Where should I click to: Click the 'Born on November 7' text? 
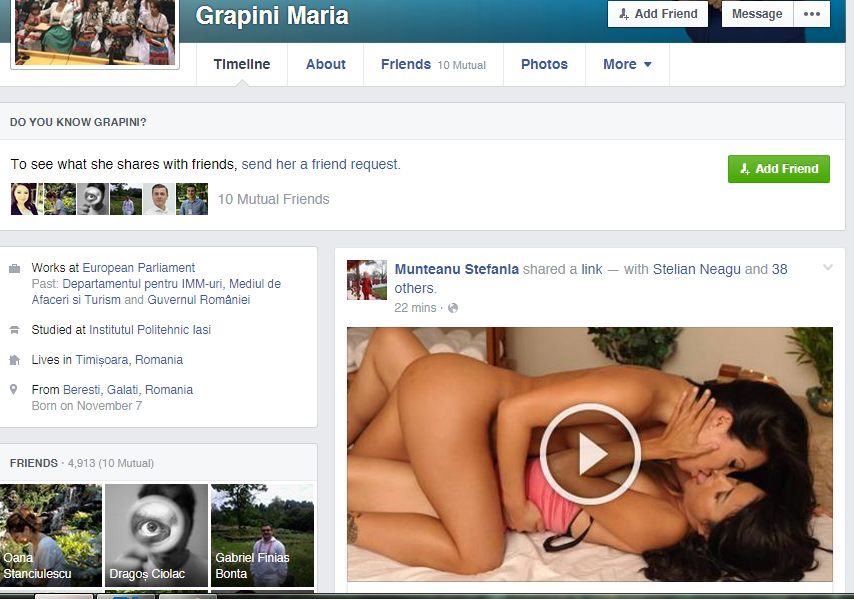[87, 406]
